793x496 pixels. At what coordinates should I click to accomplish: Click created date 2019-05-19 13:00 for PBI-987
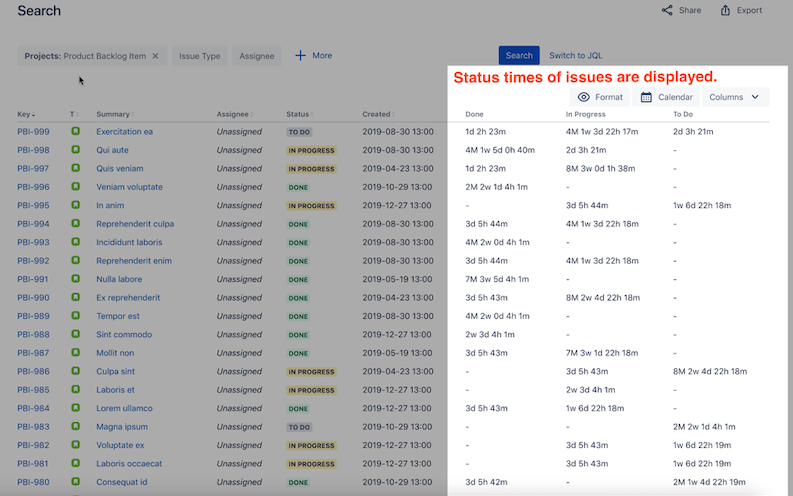(x=397, y=353)
